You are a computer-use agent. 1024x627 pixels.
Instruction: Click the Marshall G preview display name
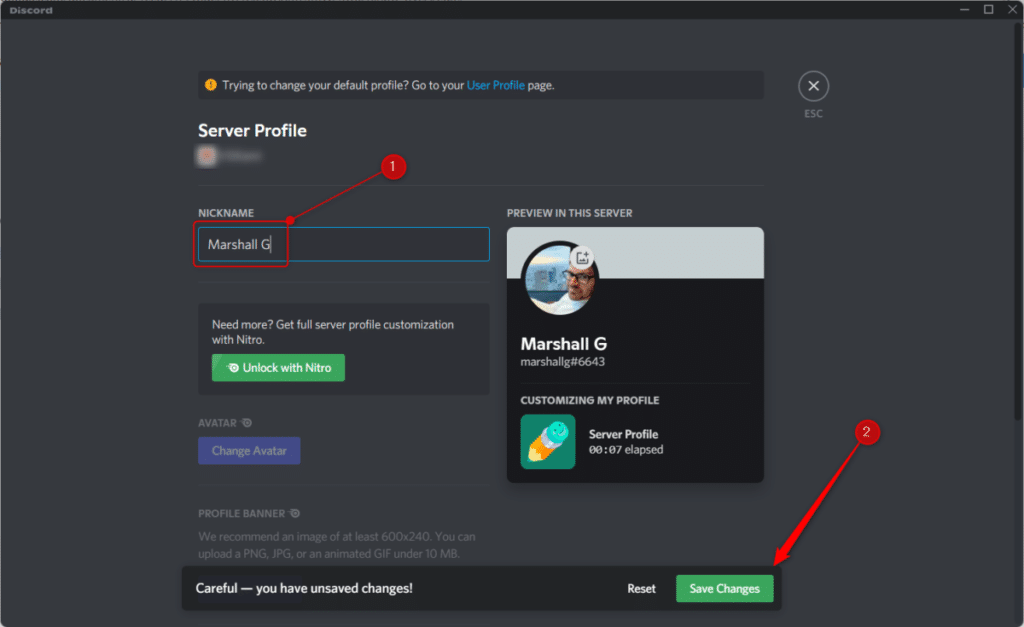[x=564, y=344]
